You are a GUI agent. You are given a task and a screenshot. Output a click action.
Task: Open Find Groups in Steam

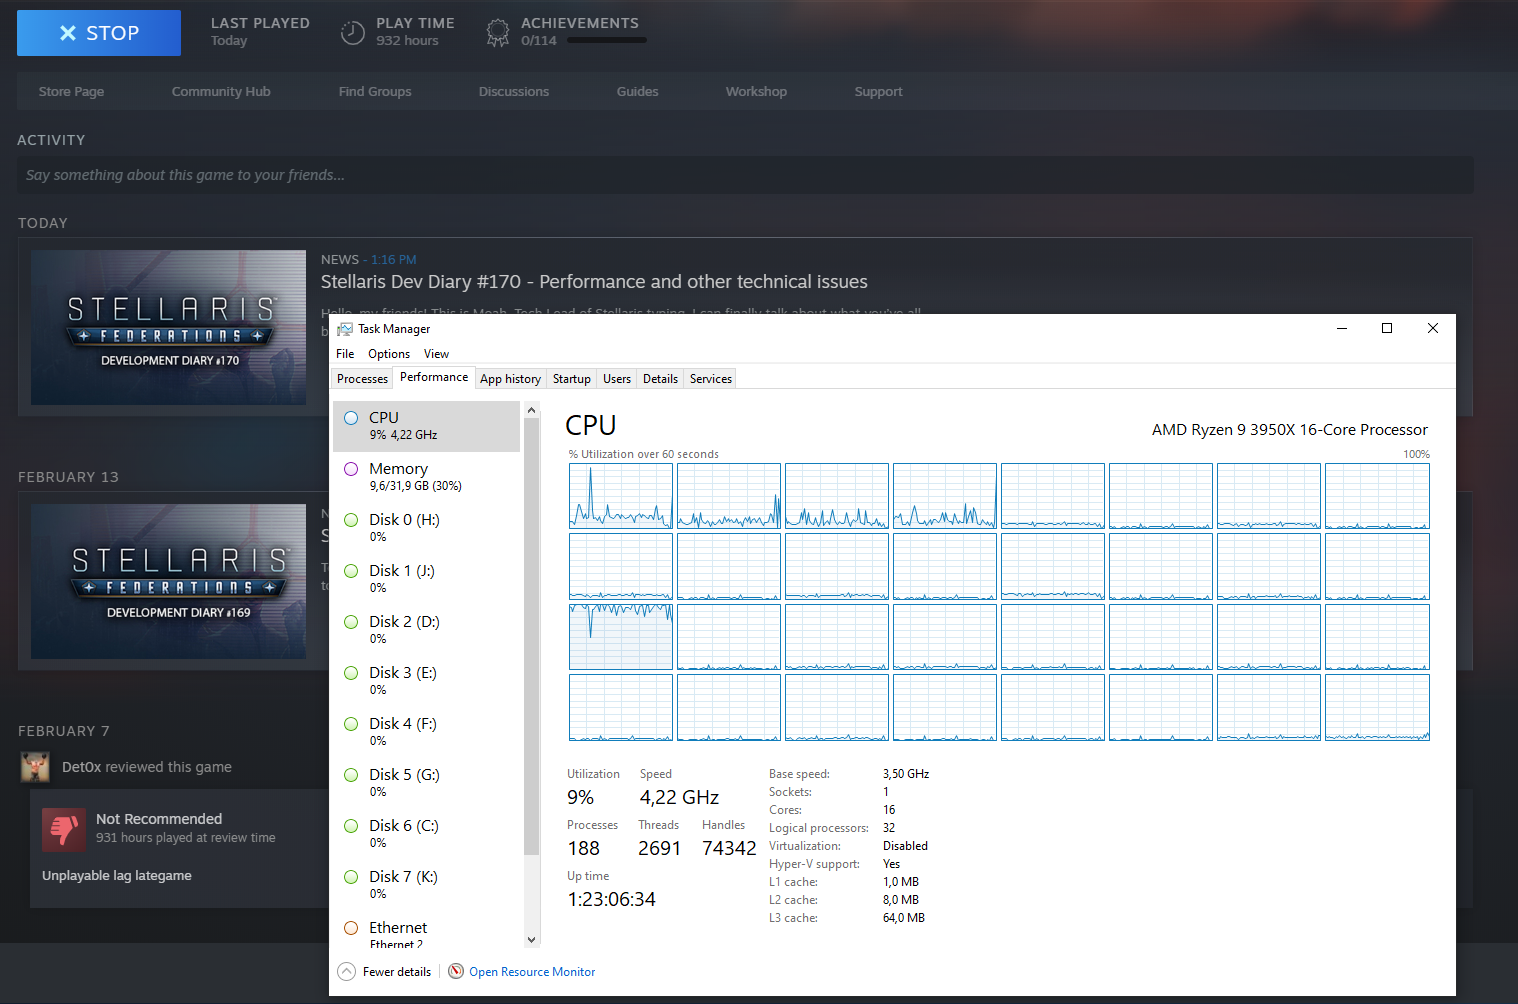375,92
